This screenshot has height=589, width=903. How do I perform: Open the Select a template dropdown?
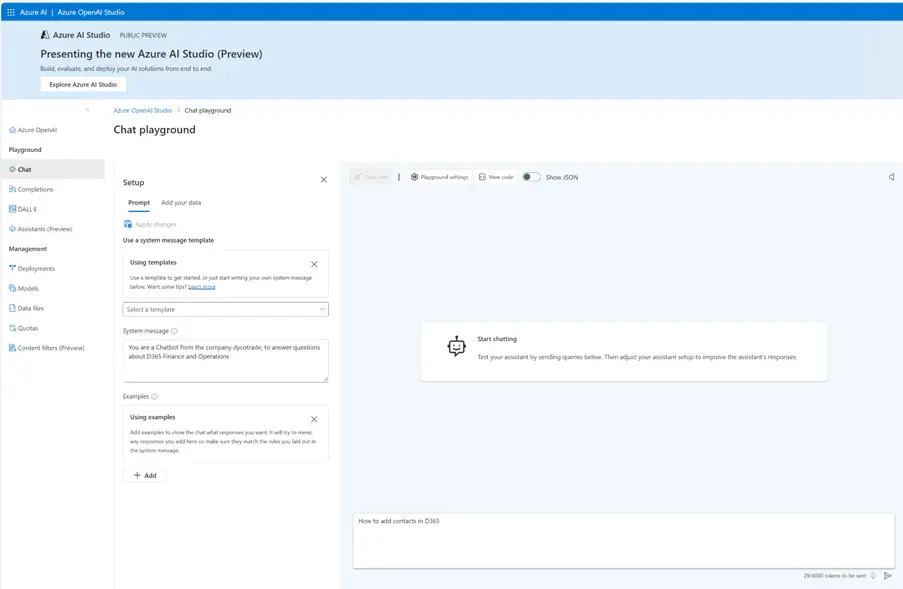(225, 310)
